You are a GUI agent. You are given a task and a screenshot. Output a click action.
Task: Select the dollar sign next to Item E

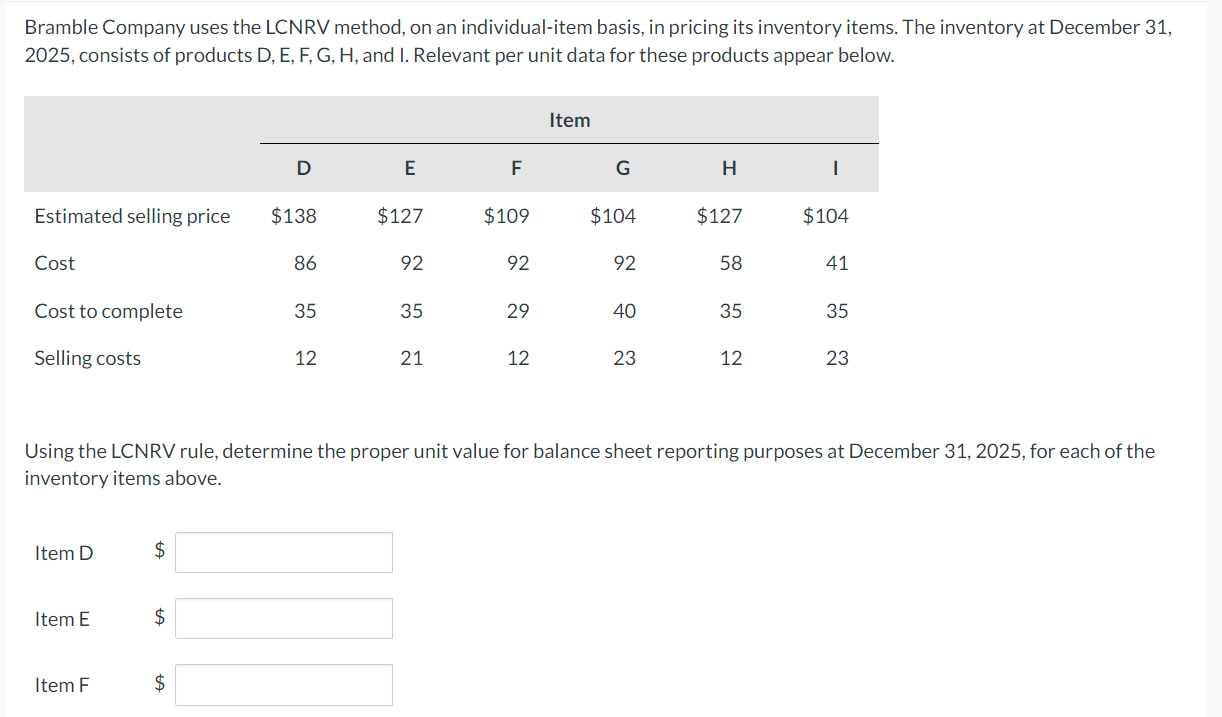tap(158, 618)
